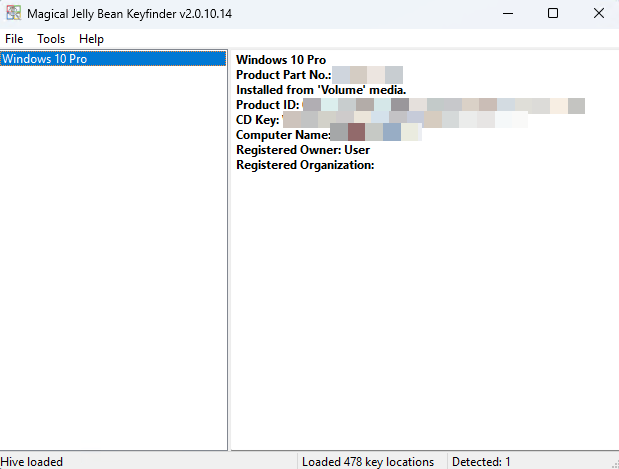Click the 'Detected: 1' status entry
Image resolution: width=619 pixels, height=469 pixels.
481,461
